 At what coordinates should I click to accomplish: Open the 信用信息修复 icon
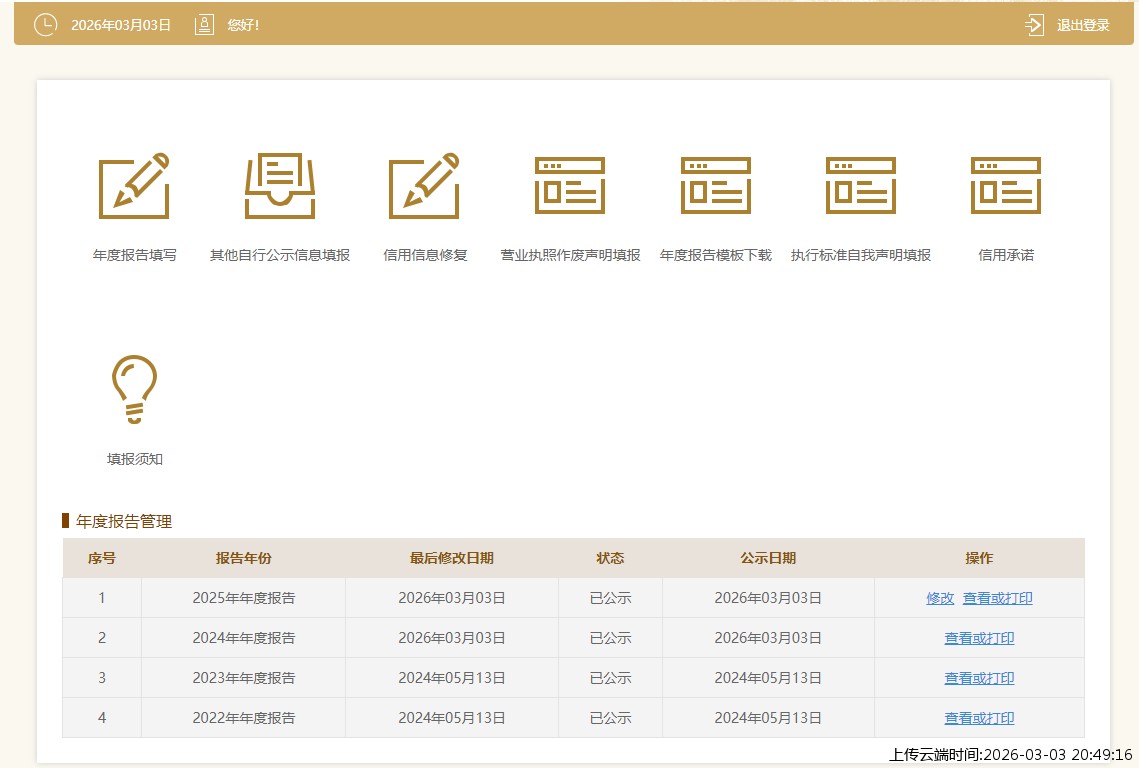425,187
